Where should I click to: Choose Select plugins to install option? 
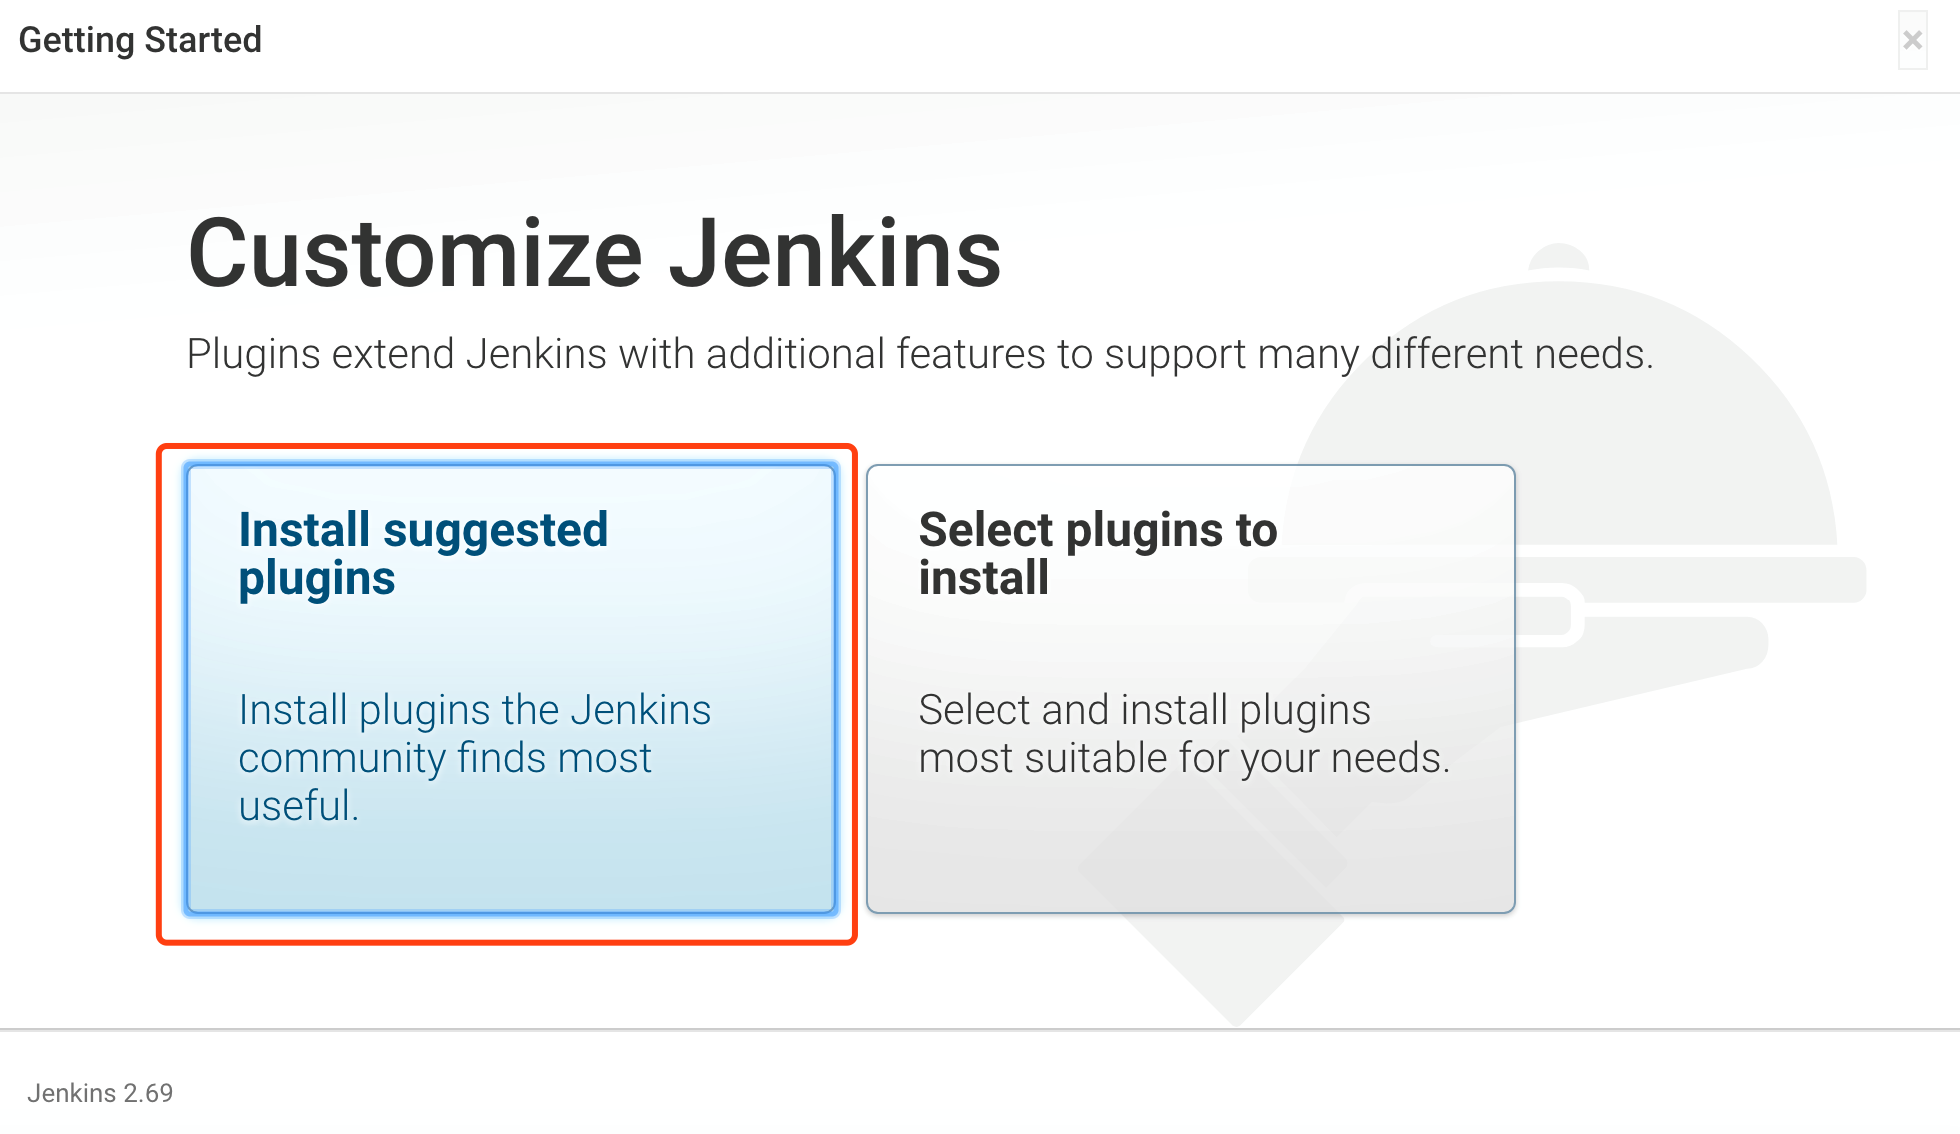pos(1191,689)
